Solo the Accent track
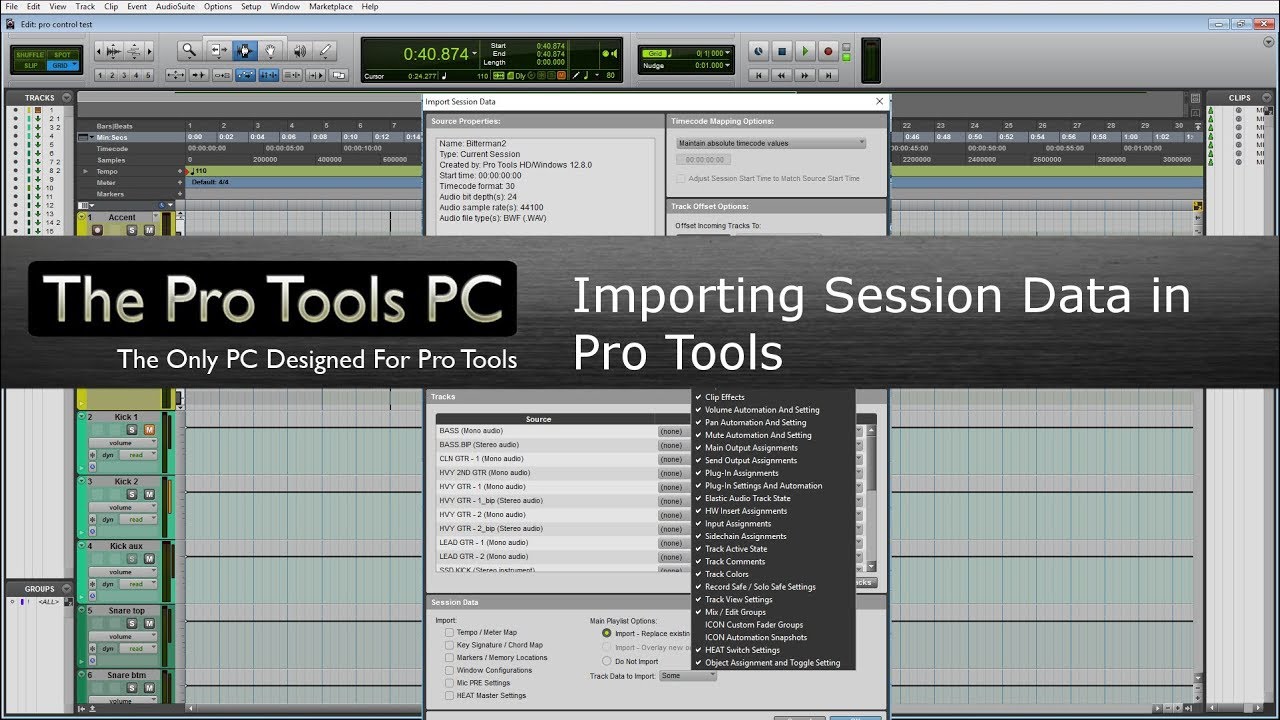Viewport: 1280px width, 720px height. point(131,230)
